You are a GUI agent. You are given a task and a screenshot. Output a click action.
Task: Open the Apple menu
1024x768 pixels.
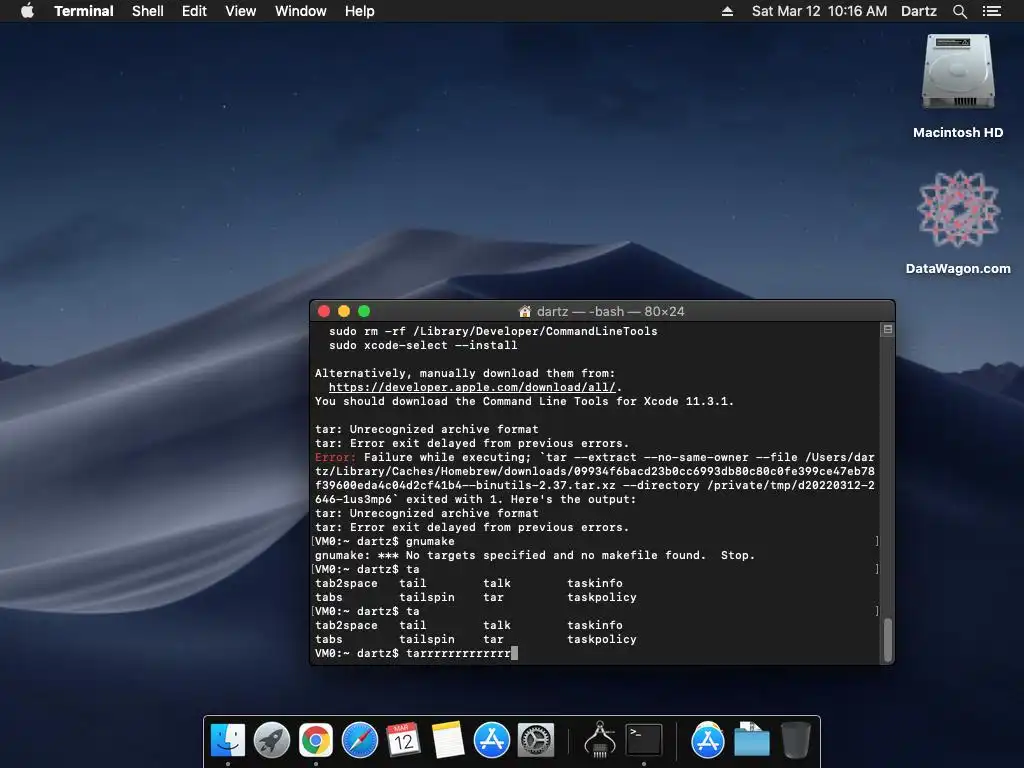point(27,11)
